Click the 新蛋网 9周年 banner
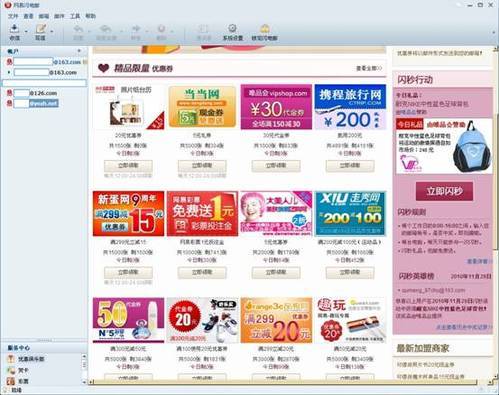Viewport: 499px width, 395px height. click(x=128, y=213)
